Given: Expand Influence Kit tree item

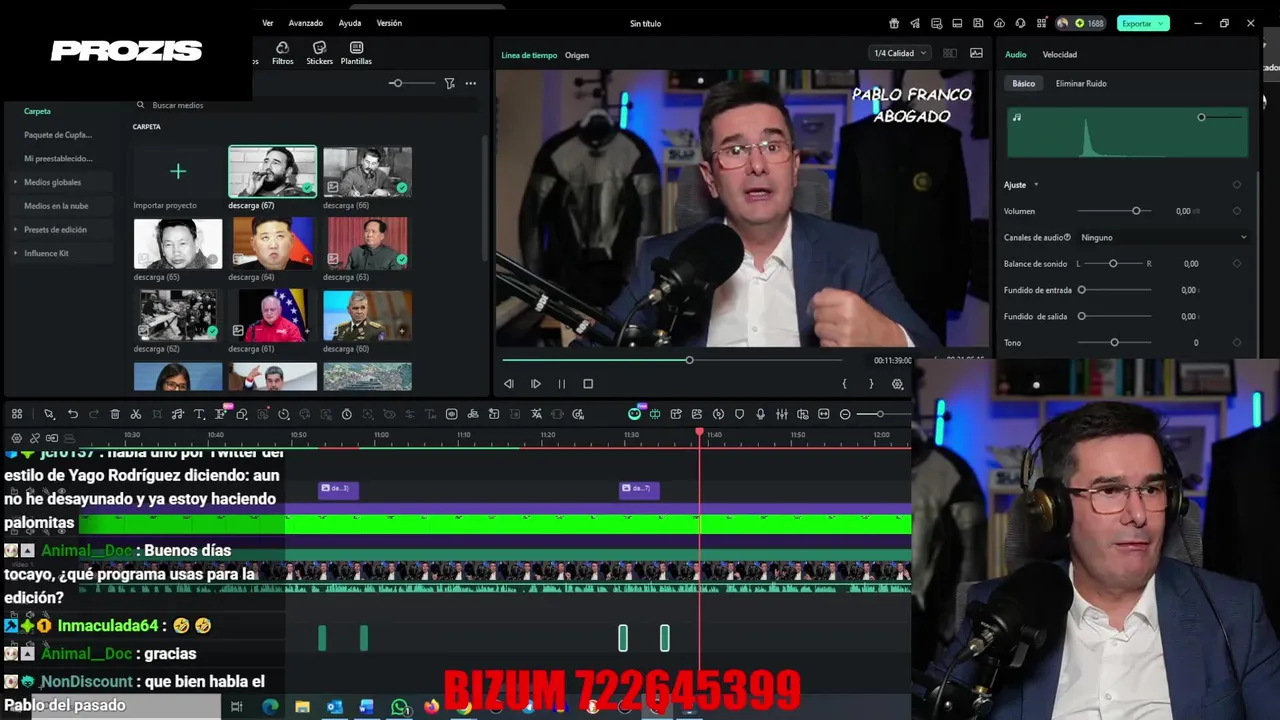Looking at the screenshot, I should pyautogui.click(x=15, y=253).
